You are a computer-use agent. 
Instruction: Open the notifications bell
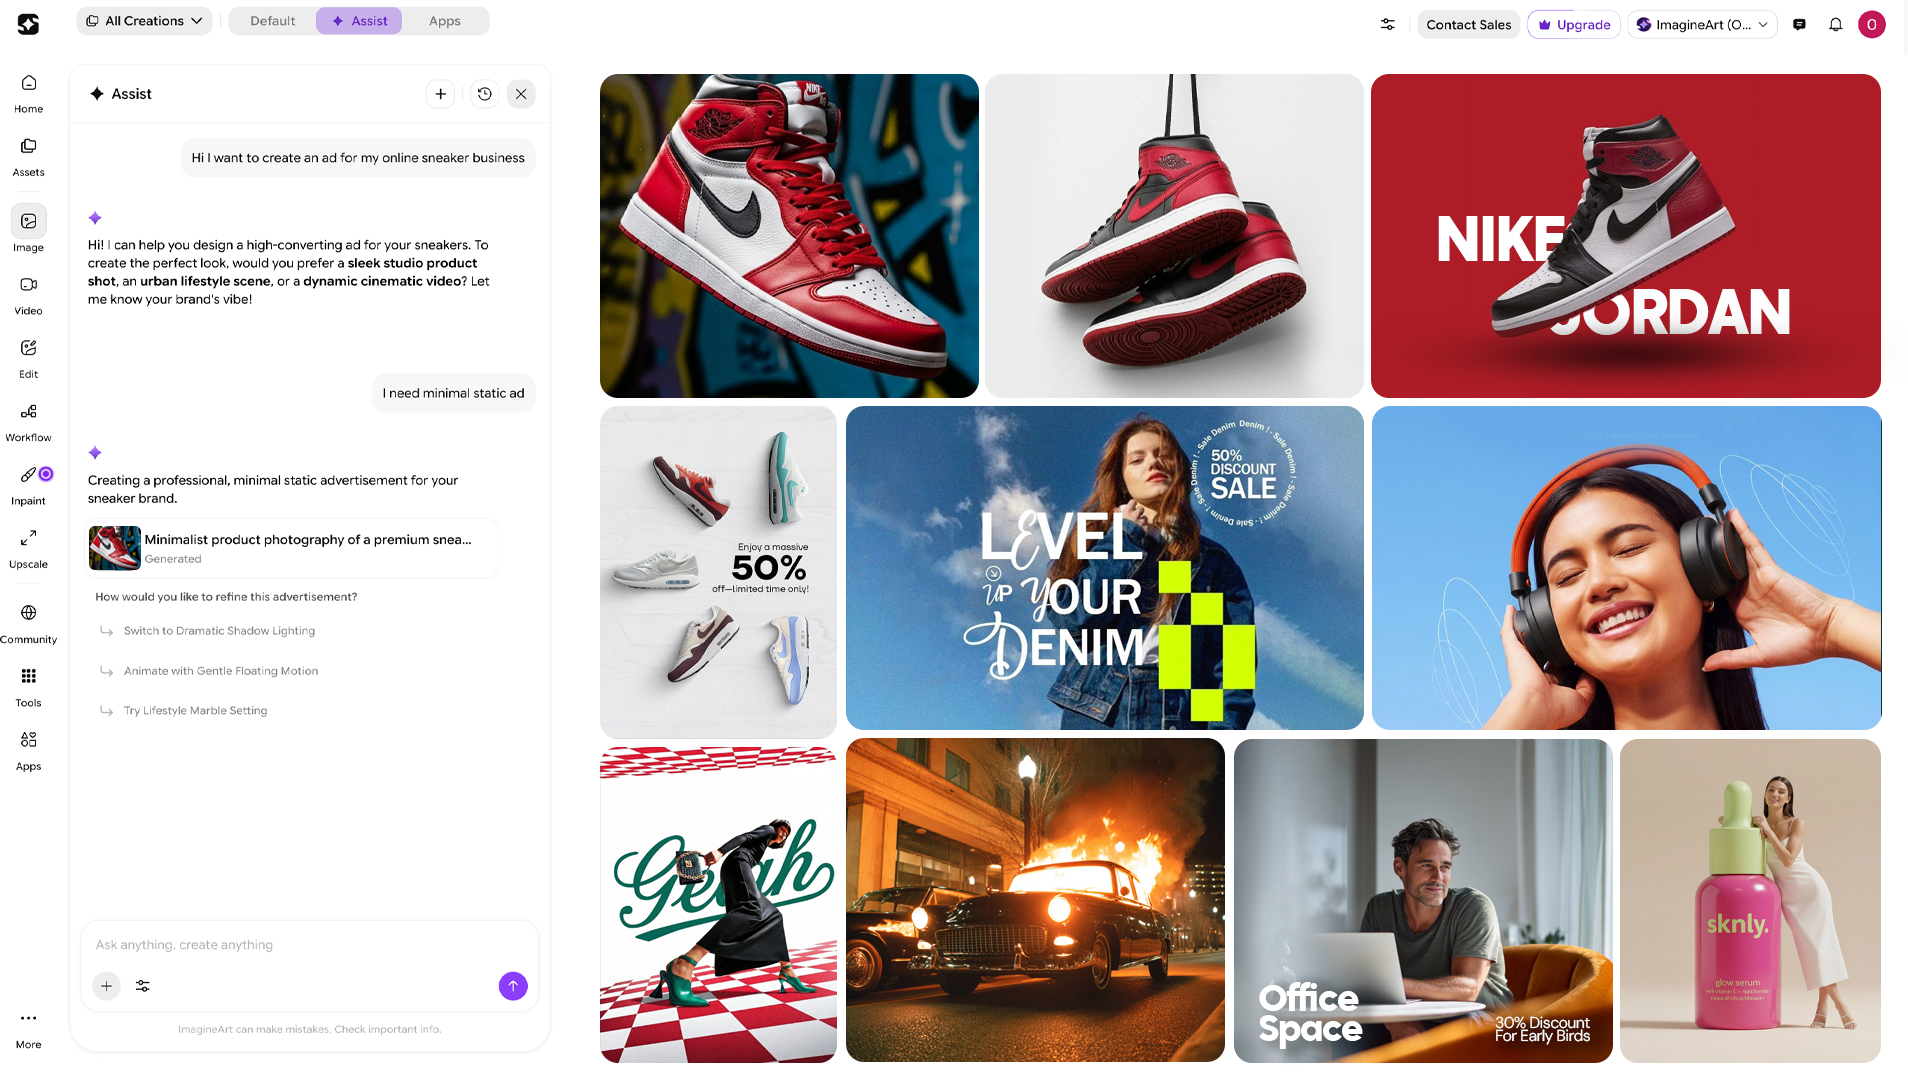click(1836, 24)
